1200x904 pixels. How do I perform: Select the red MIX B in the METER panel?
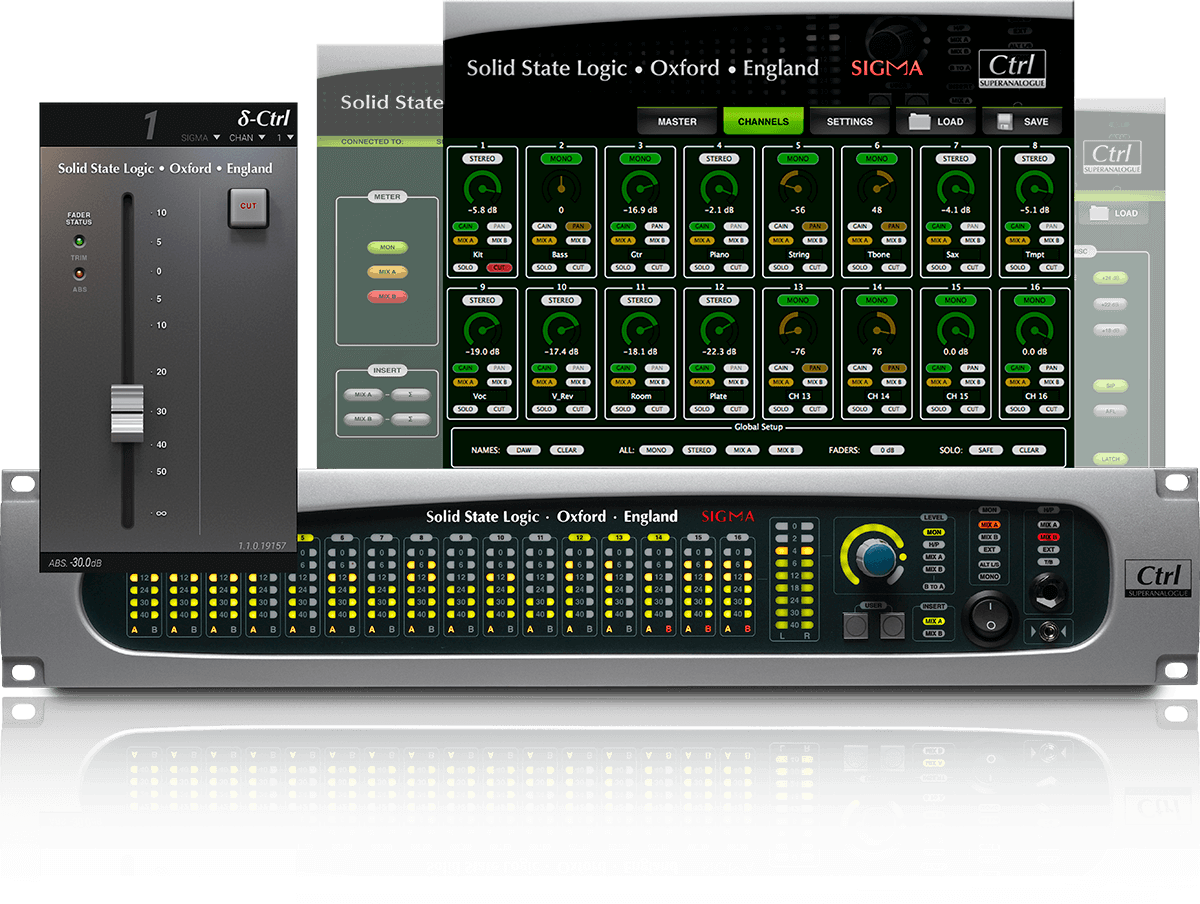(387, 296)
